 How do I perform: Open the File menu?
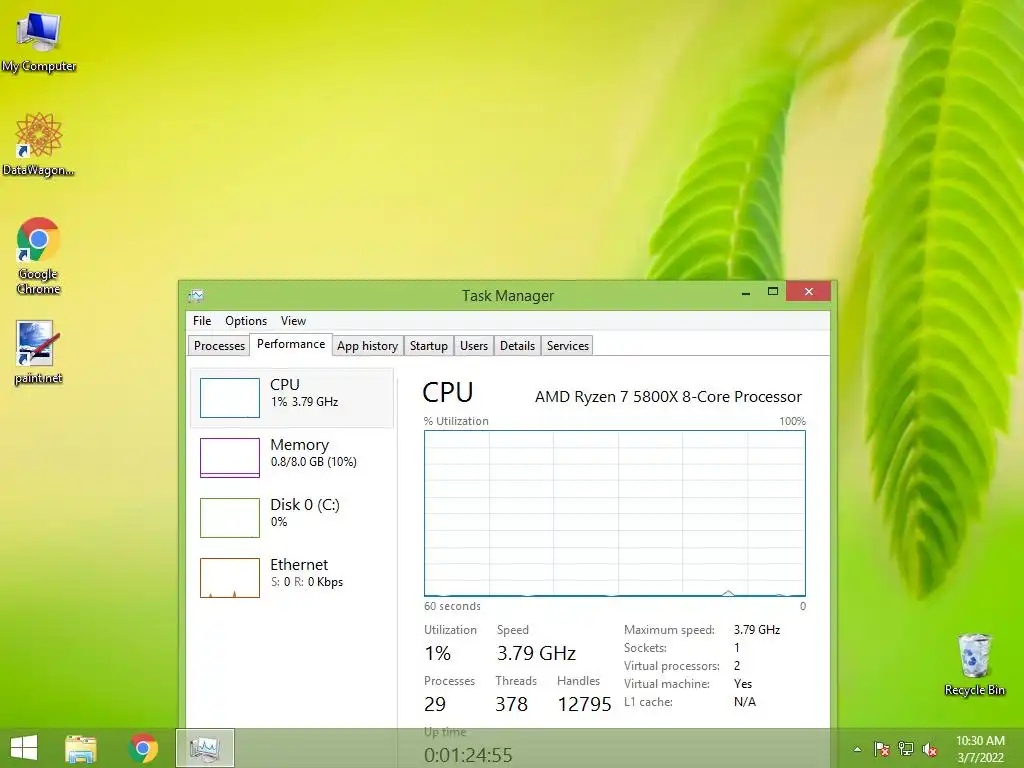tap(202, 321)
